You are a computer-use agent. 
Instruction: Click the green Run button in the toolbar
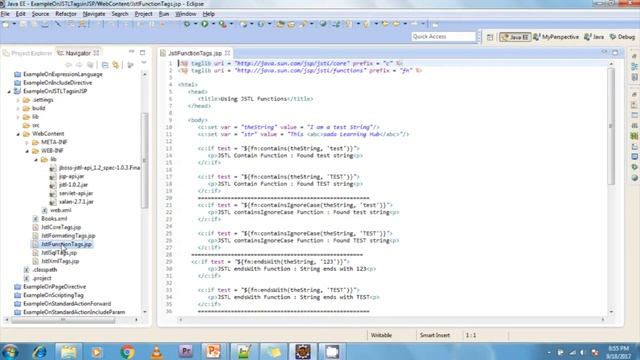tap(204, 24)
